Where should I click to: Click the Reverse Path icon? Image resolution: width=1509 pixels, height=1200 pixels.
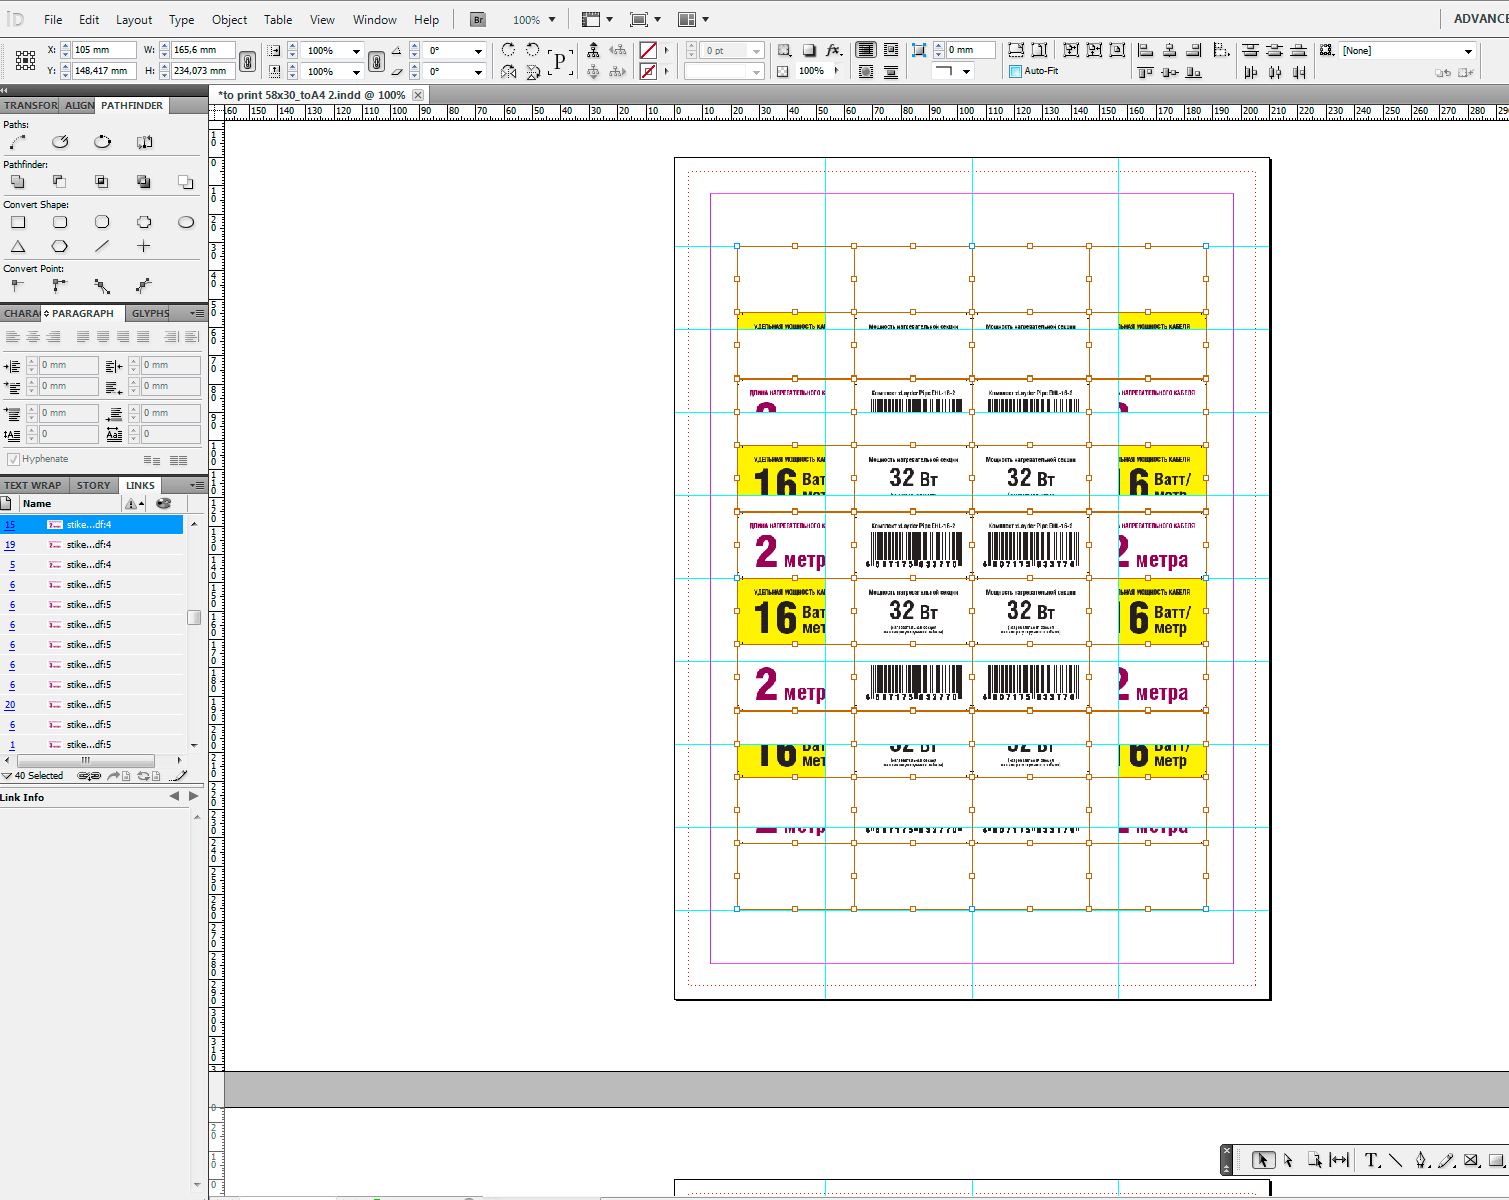click(144, 142)
